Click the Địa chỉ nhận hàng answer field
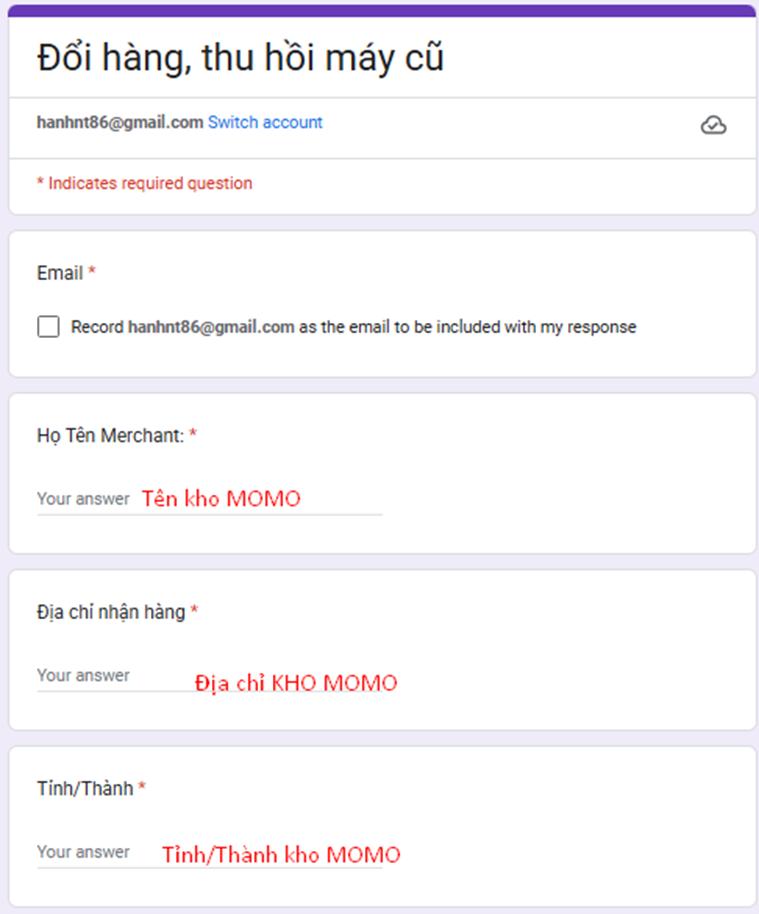The image size is (759, 914). tap(210, 676)
